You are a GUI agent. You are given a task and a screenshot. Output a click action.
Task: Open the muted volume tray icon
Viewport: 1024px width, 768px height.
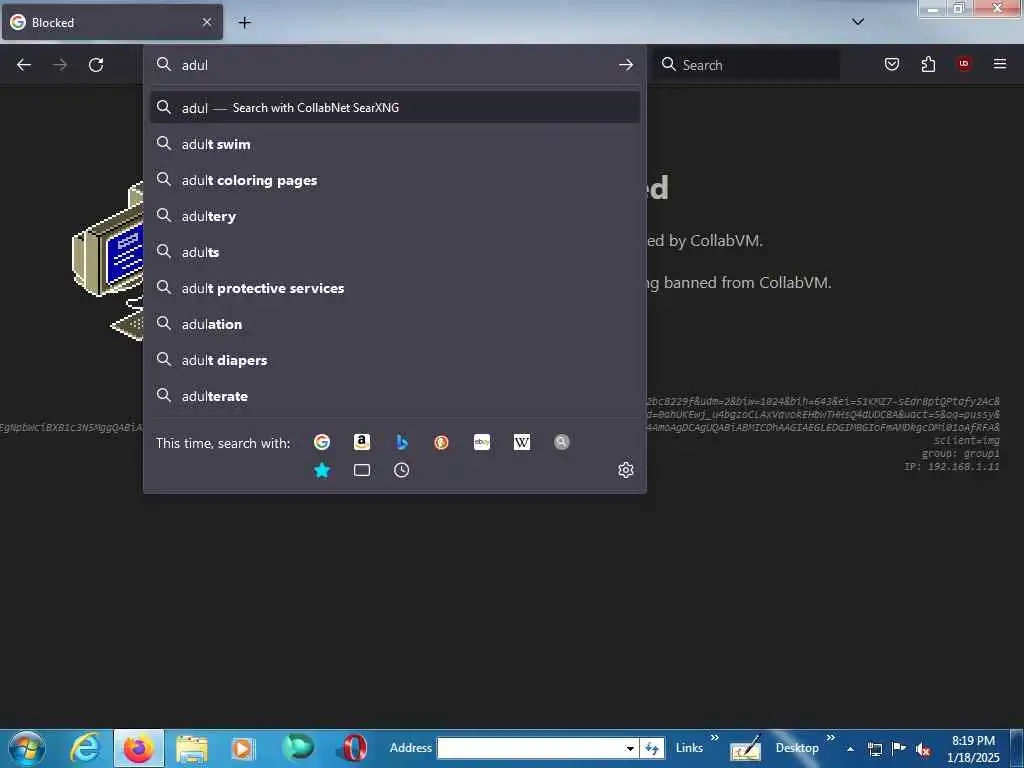(923, 750)
